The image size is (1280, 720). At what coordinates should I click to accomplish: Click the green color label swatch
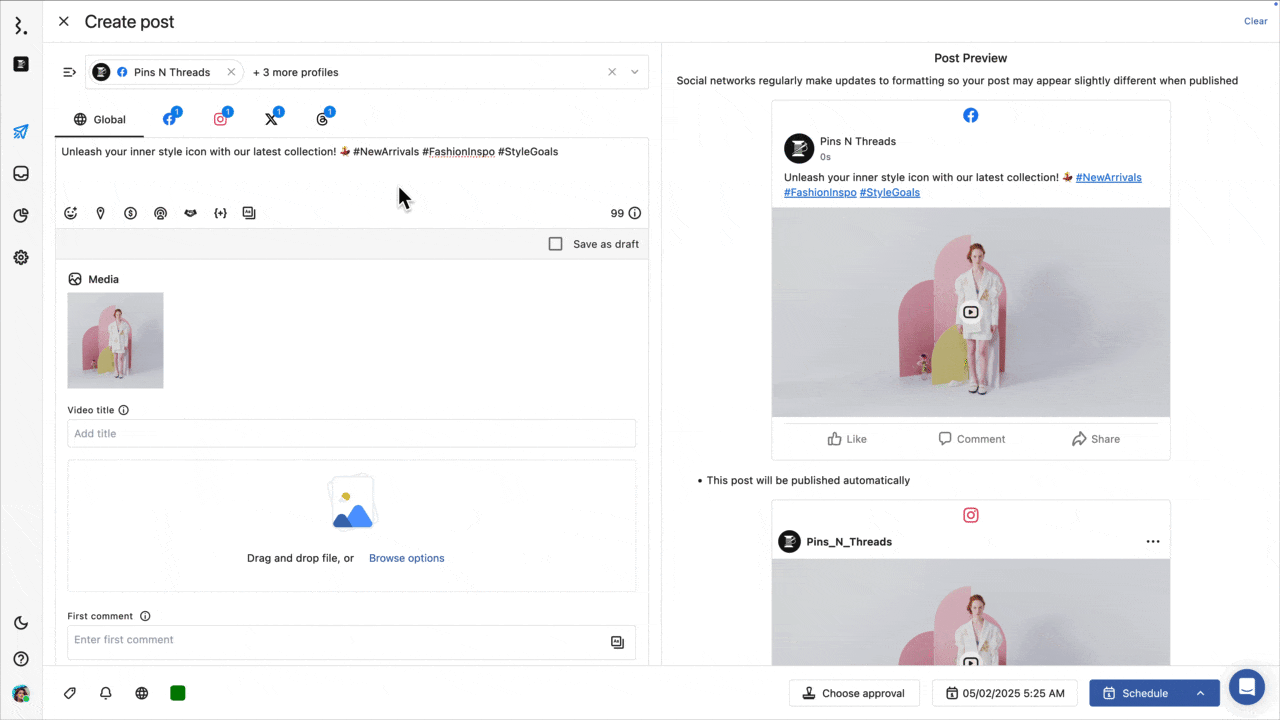[178, 693]
